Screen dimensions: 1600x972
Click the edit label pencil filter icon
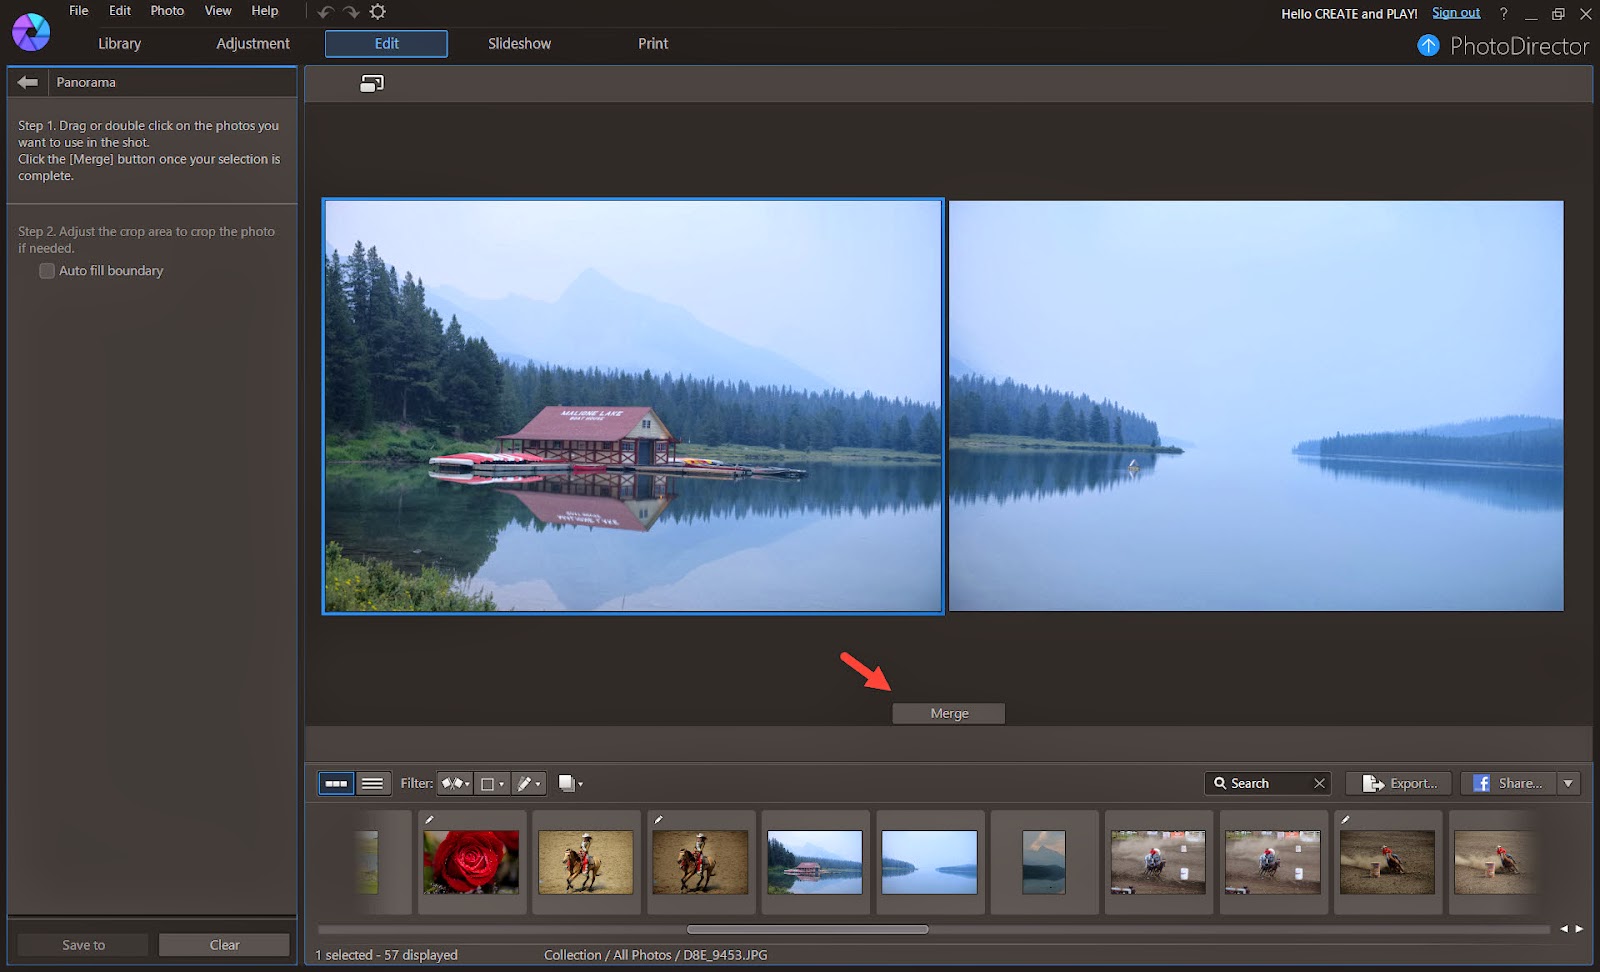(525, 783)
